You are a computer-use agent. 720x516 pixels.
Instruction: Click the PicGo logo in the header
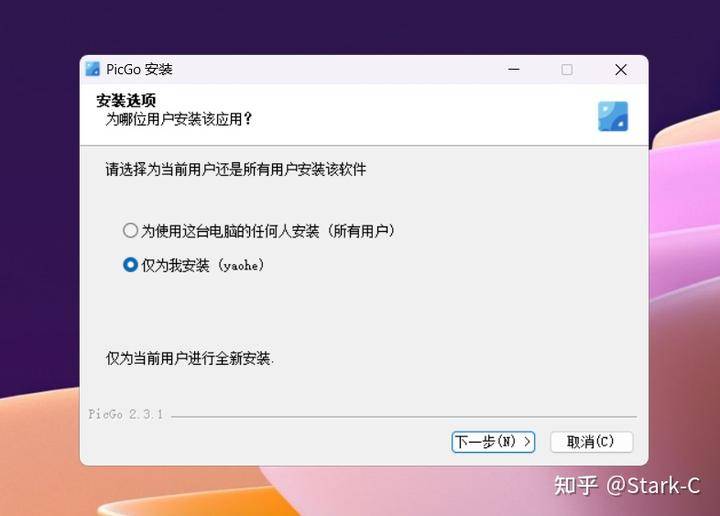(613, 116)
